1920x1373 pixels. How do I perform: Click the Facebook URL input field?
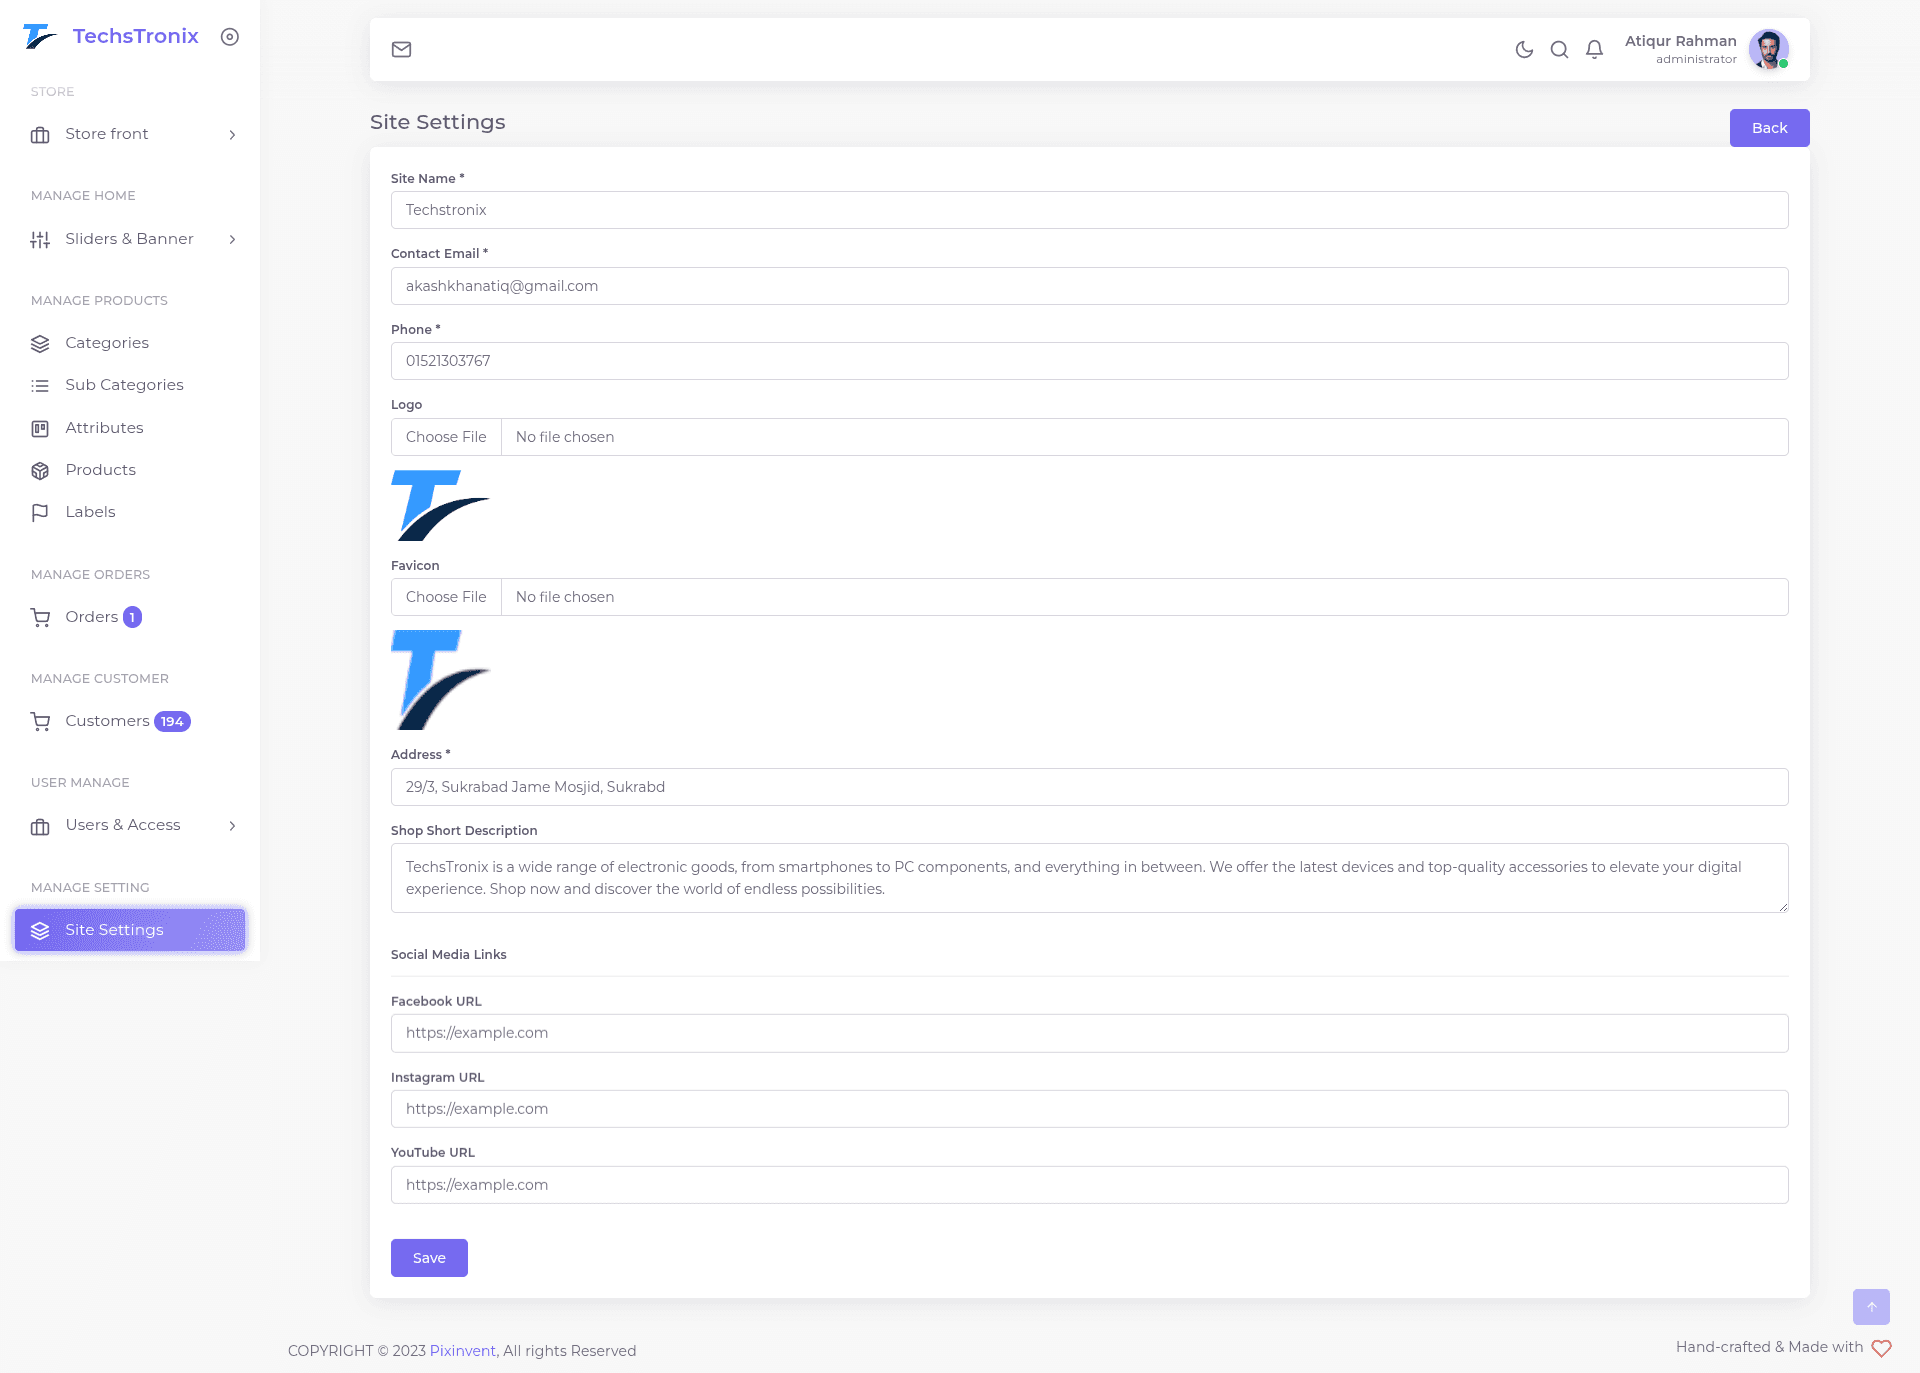pos(1089,1033)
